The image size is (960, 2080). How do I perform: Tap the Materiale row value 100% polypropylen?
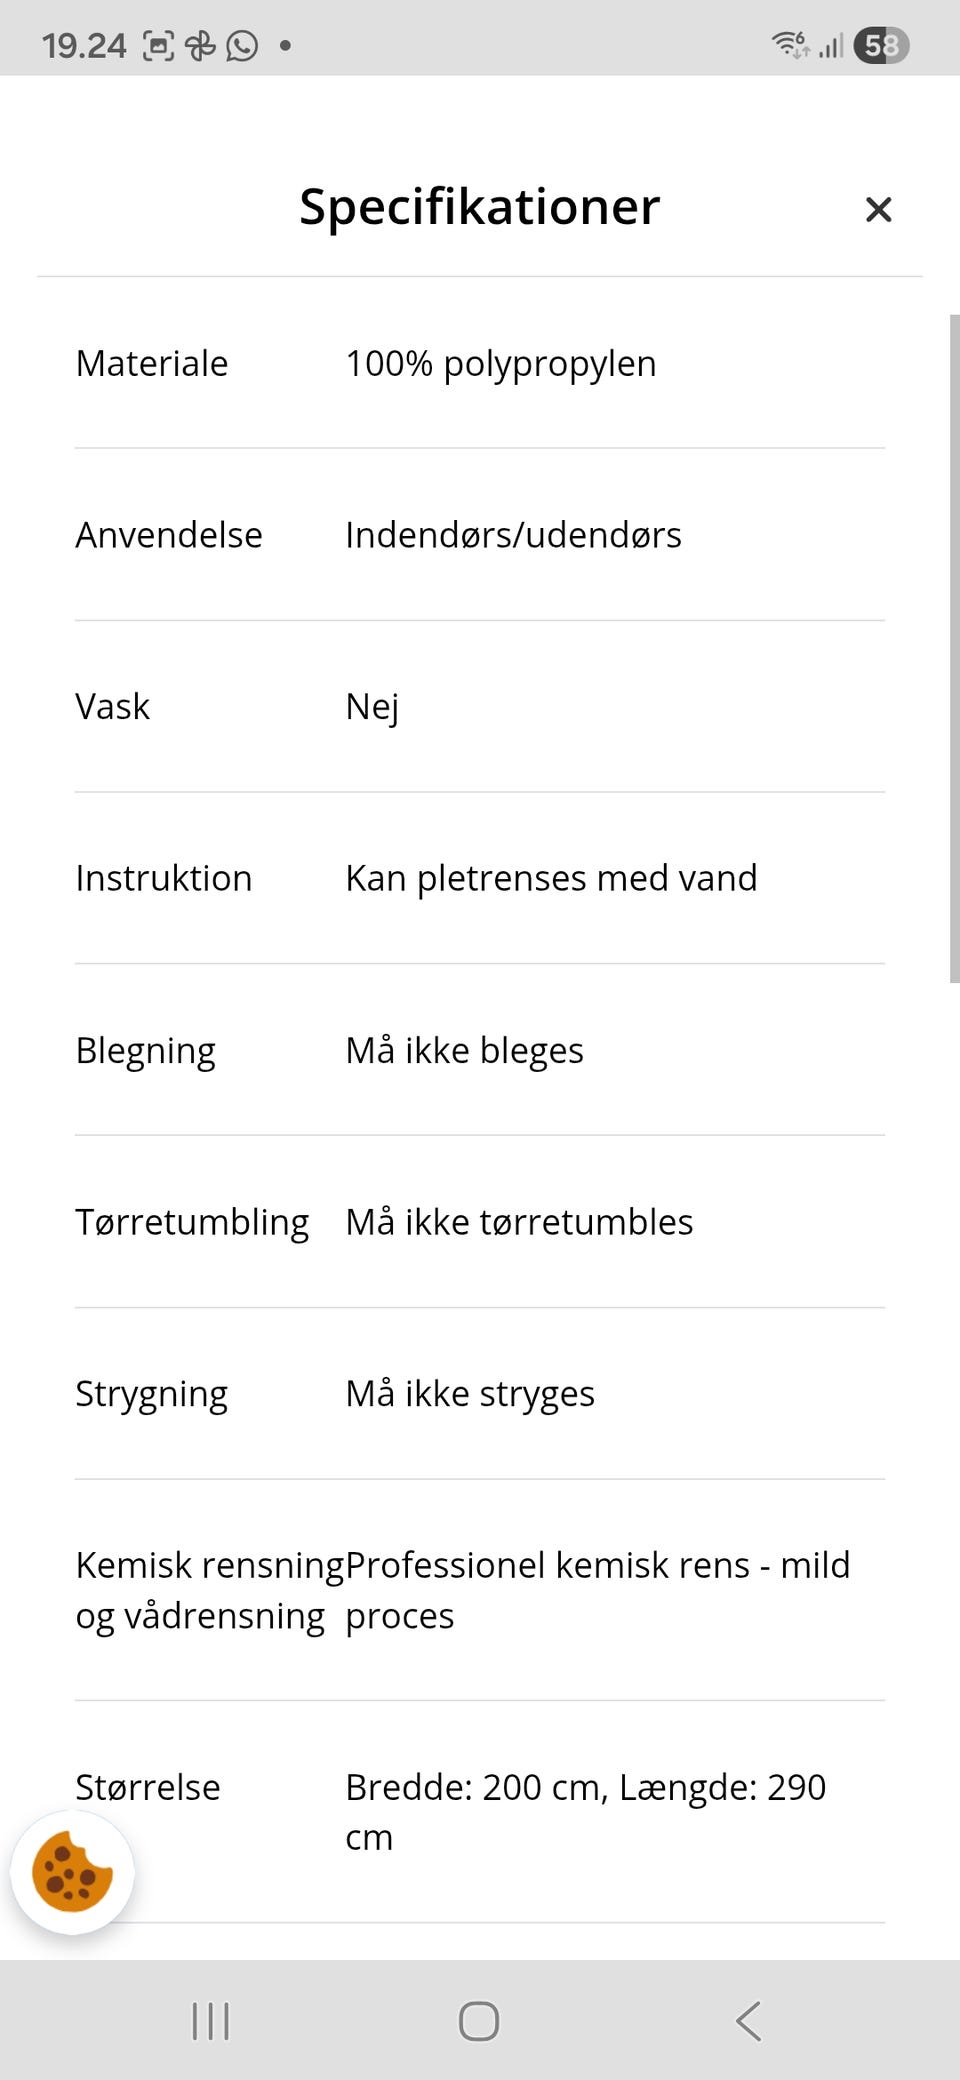click(x=501, y=364)
